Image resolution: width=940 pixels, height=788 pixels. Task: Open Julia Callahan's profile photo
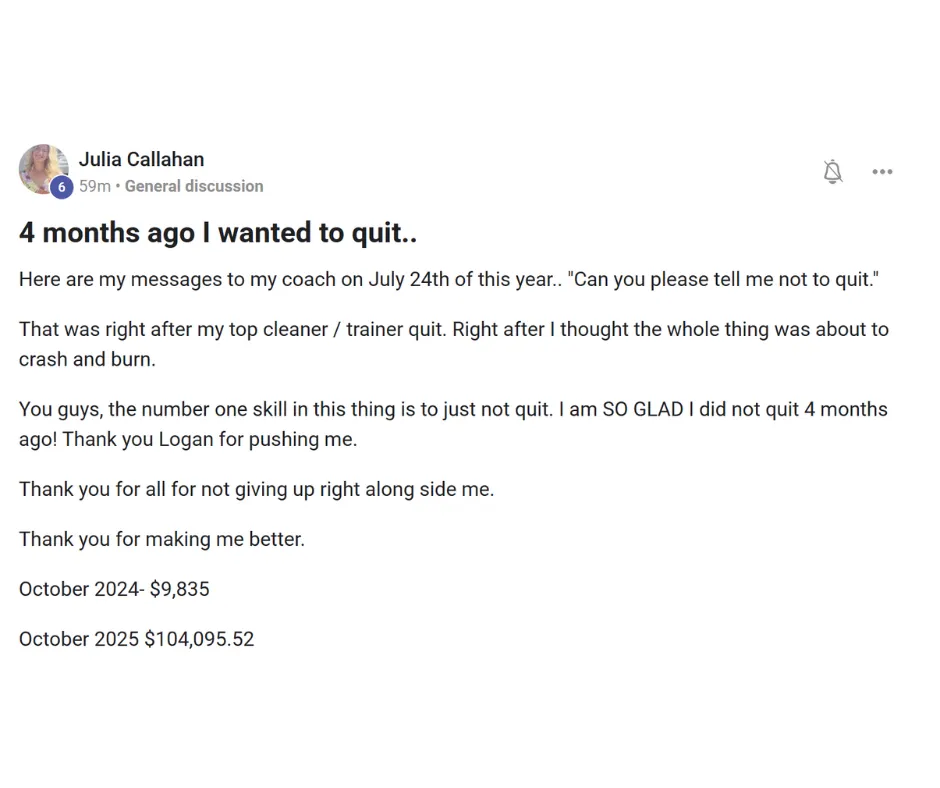coord(42,166)
